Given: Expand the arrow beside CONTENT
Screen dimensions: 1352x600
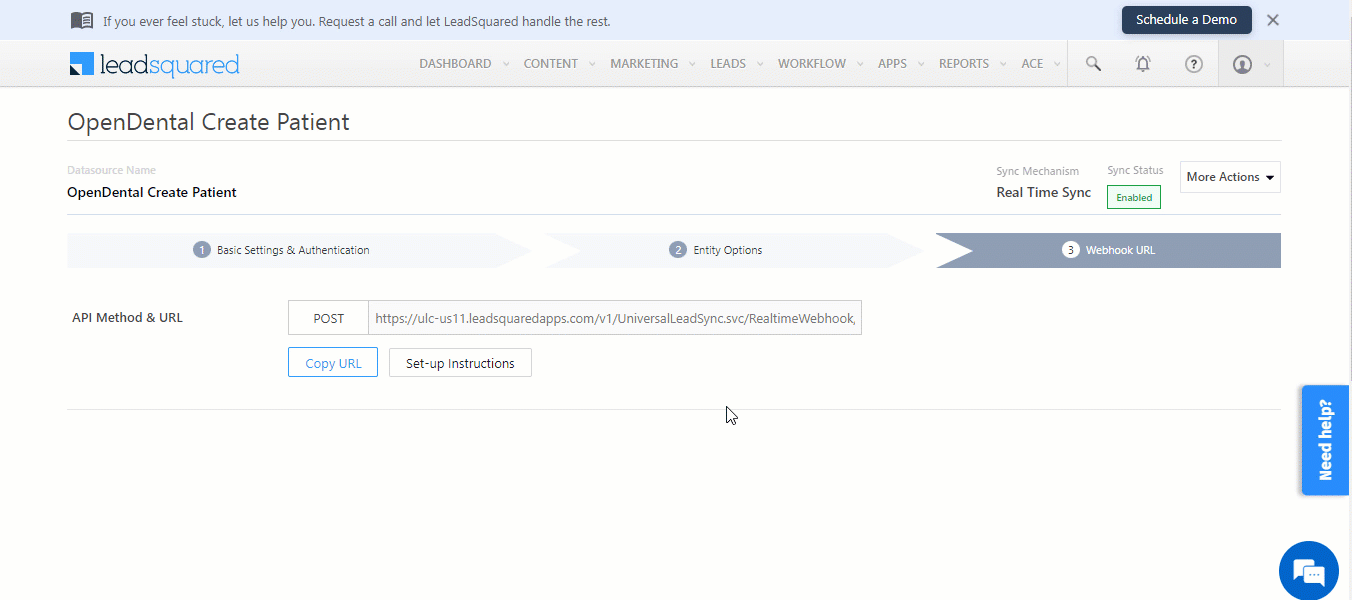Looking at the screenshot, I should [x=591, y=64].
